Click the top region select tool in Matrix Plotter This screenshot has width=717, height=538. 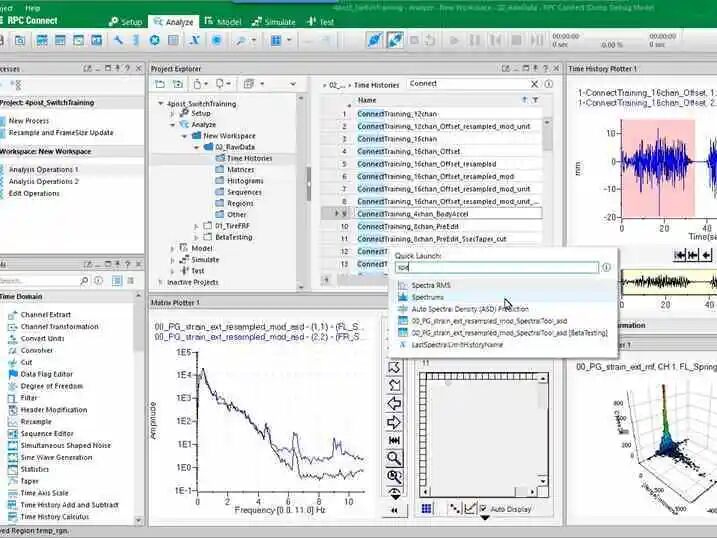point(394,368)
